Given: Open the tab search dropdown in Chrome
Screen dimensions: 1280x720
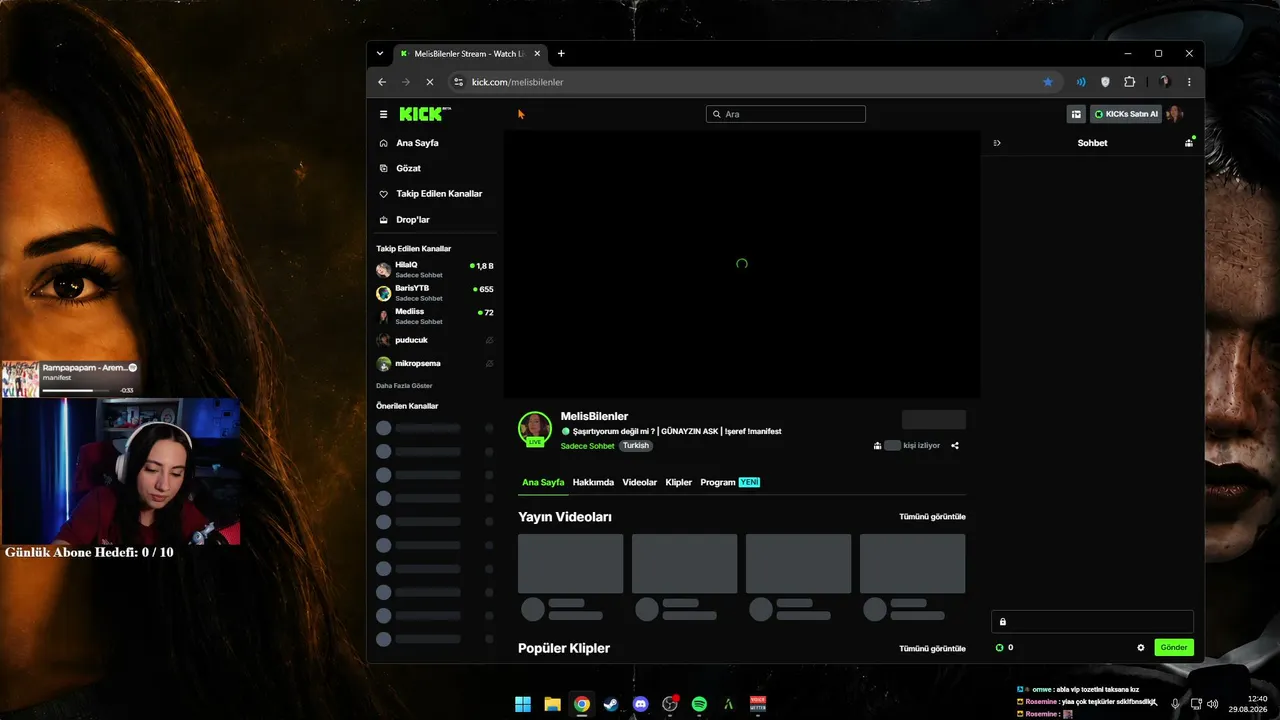Looking at the screenshot, I should pyautogui.click(x=380, y=54).
